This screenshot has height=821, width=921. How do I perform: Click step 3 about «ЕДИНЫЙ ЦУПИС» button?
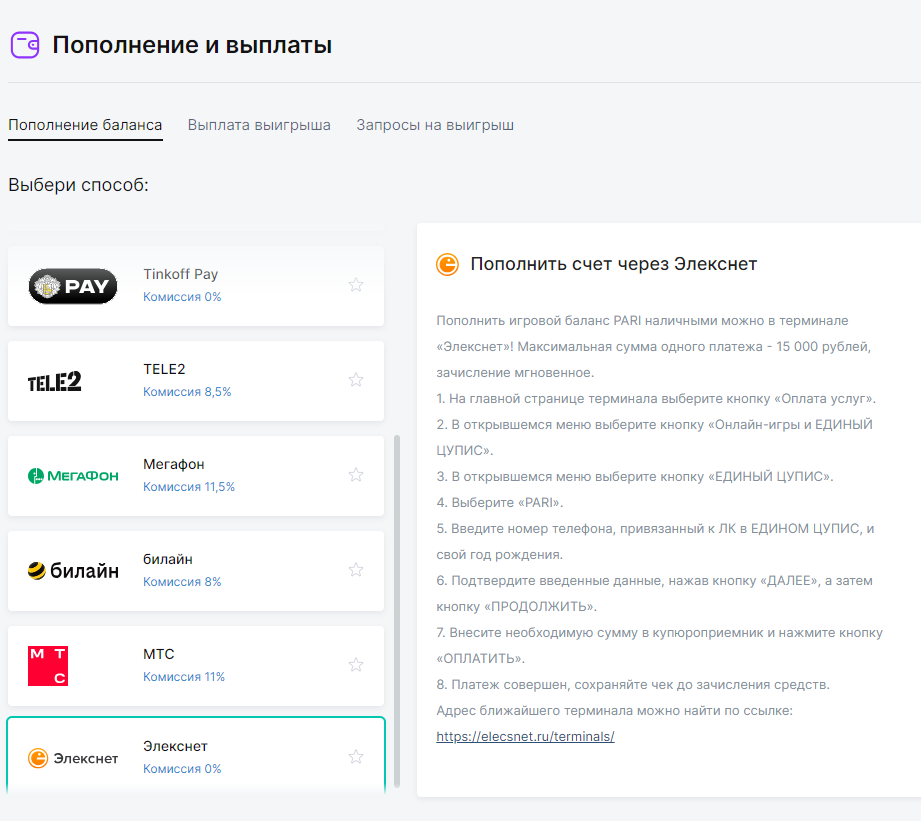(x=635, y=477)
